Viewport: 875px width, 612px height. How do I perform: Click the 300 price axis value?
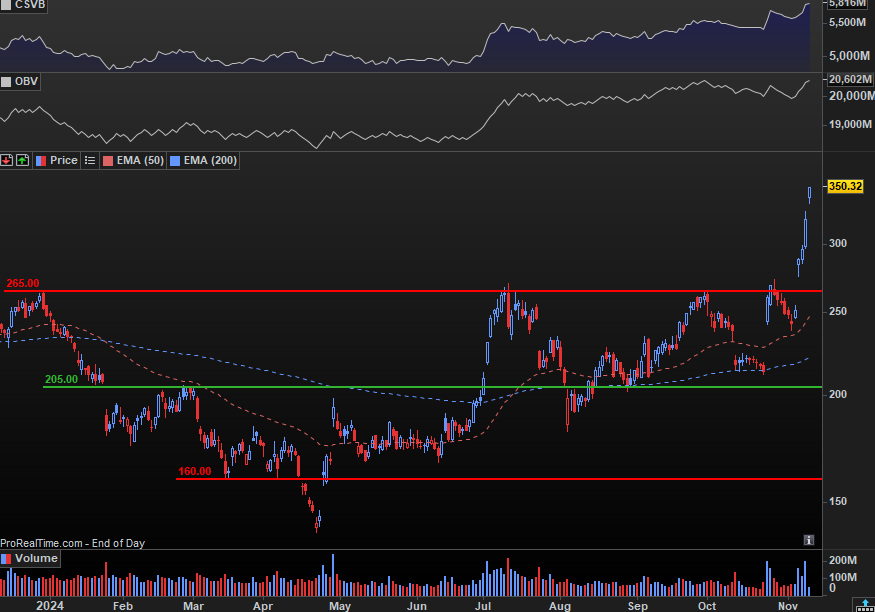838,243
